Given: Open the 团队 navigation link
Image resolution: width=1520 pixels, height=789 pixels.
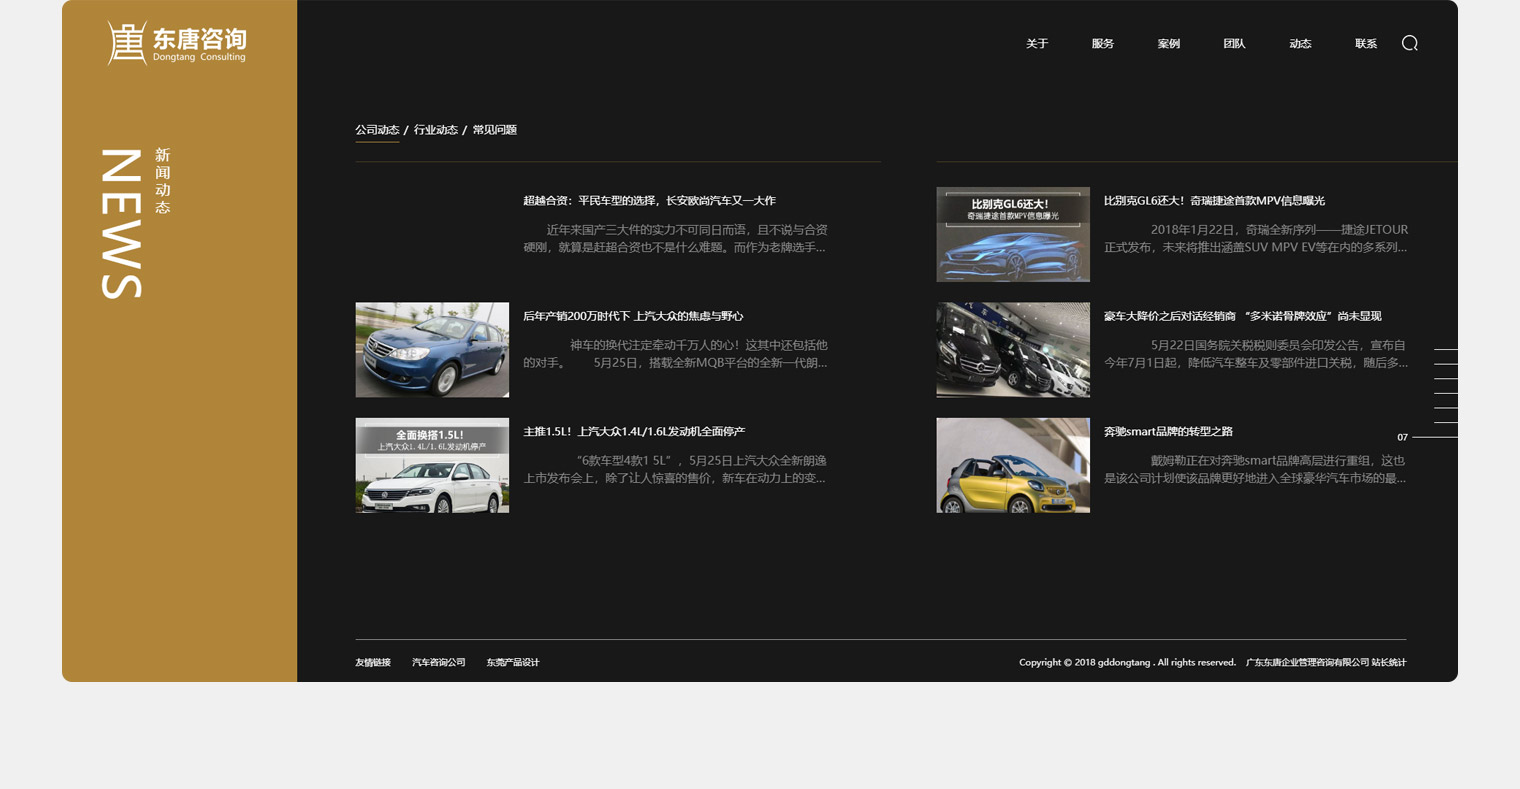Looking at the screenshot, I should click(1234, 44).
